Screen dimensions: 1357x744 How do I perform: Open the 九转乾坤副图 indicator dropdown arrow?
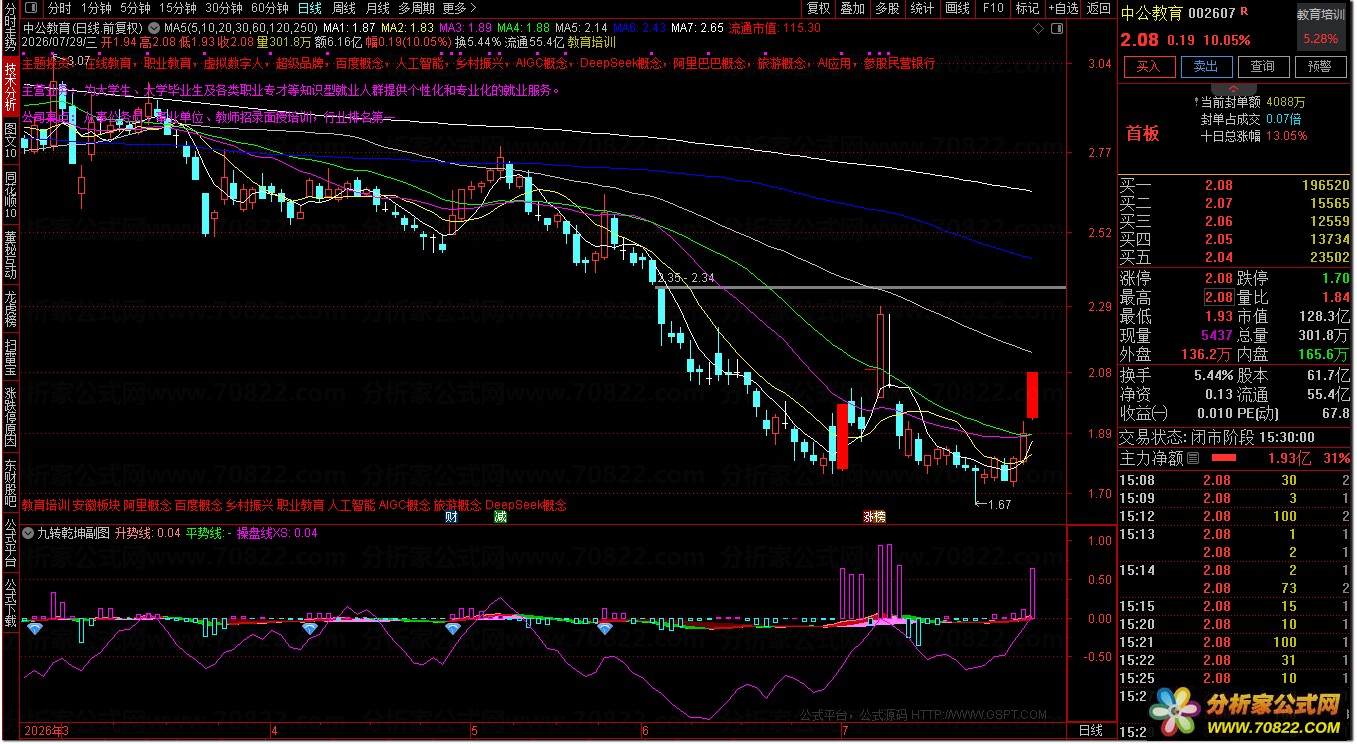[x=28, y=533]
